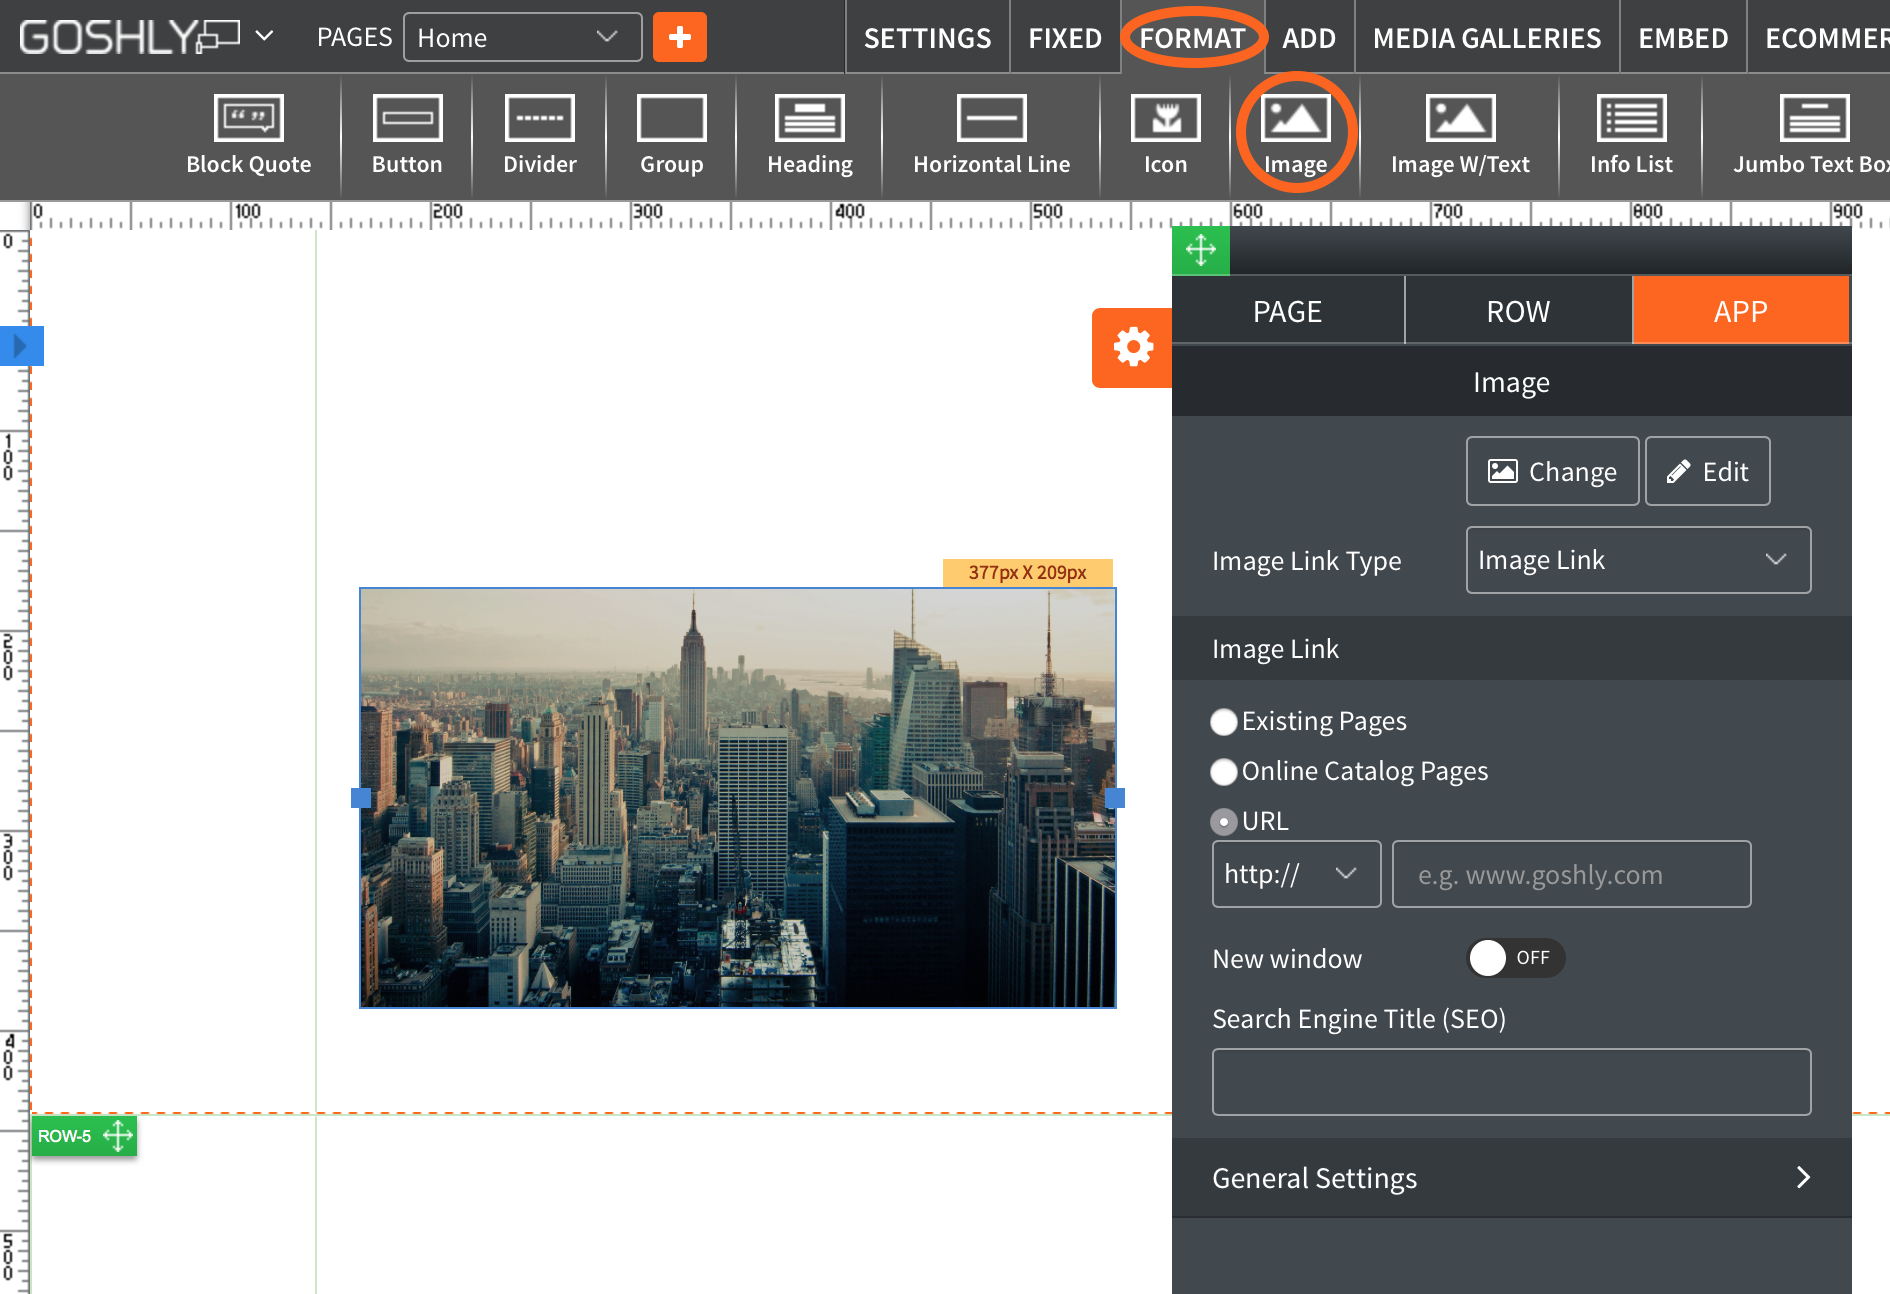Select the Existing Pages radio option
The height and width of the screenshot is (1294, 1890).
coord(1224,722)
